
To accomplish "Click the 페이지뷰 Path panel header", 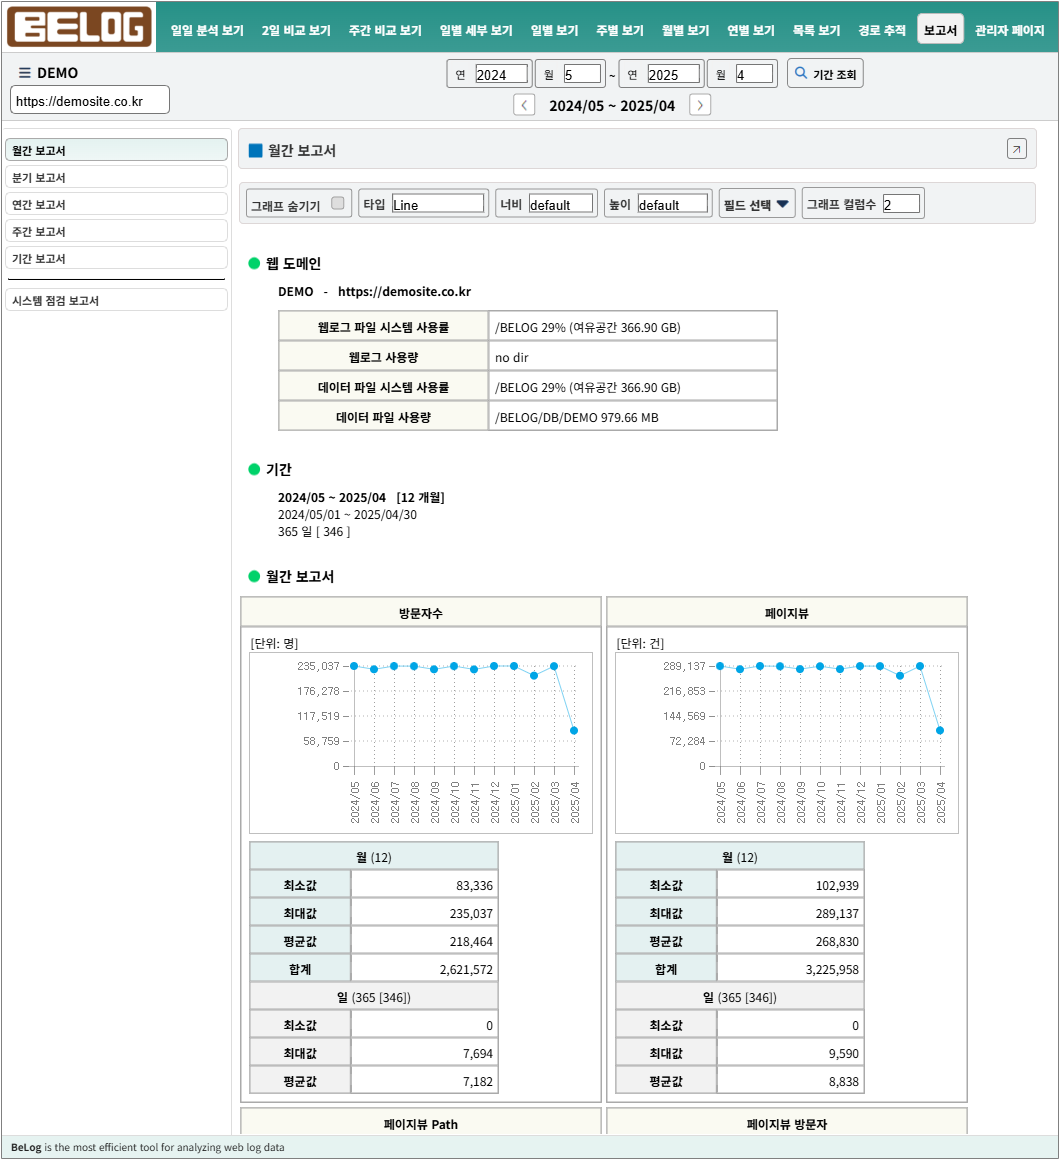I will click(421, 1123).
